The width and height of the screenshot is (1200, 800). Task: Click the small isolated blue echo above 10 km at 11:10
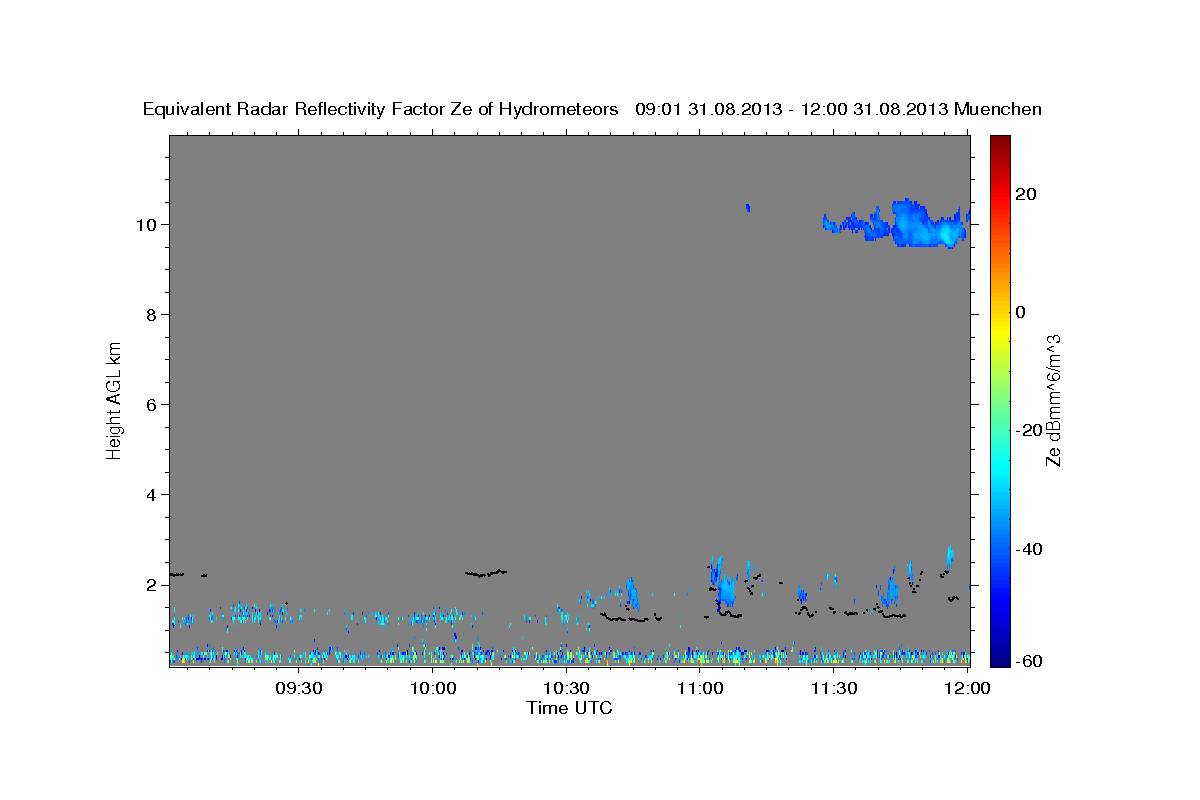pos(747,207)
